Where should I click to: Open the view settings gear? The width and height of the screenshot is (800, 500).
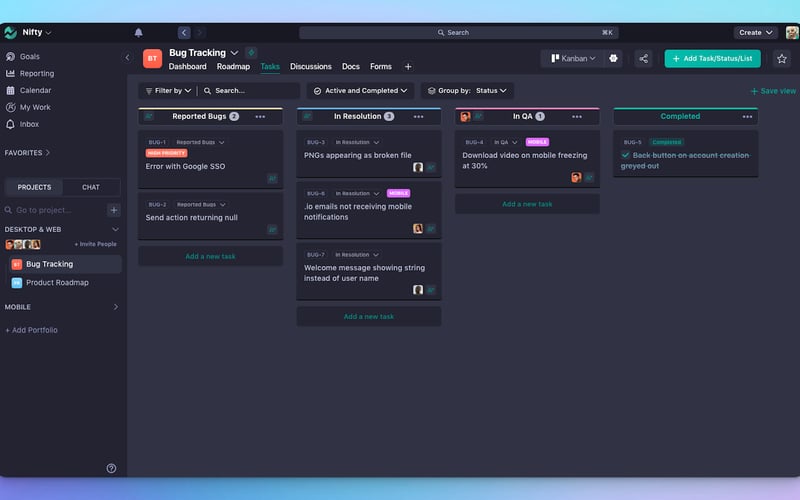(x=613, y=59)
